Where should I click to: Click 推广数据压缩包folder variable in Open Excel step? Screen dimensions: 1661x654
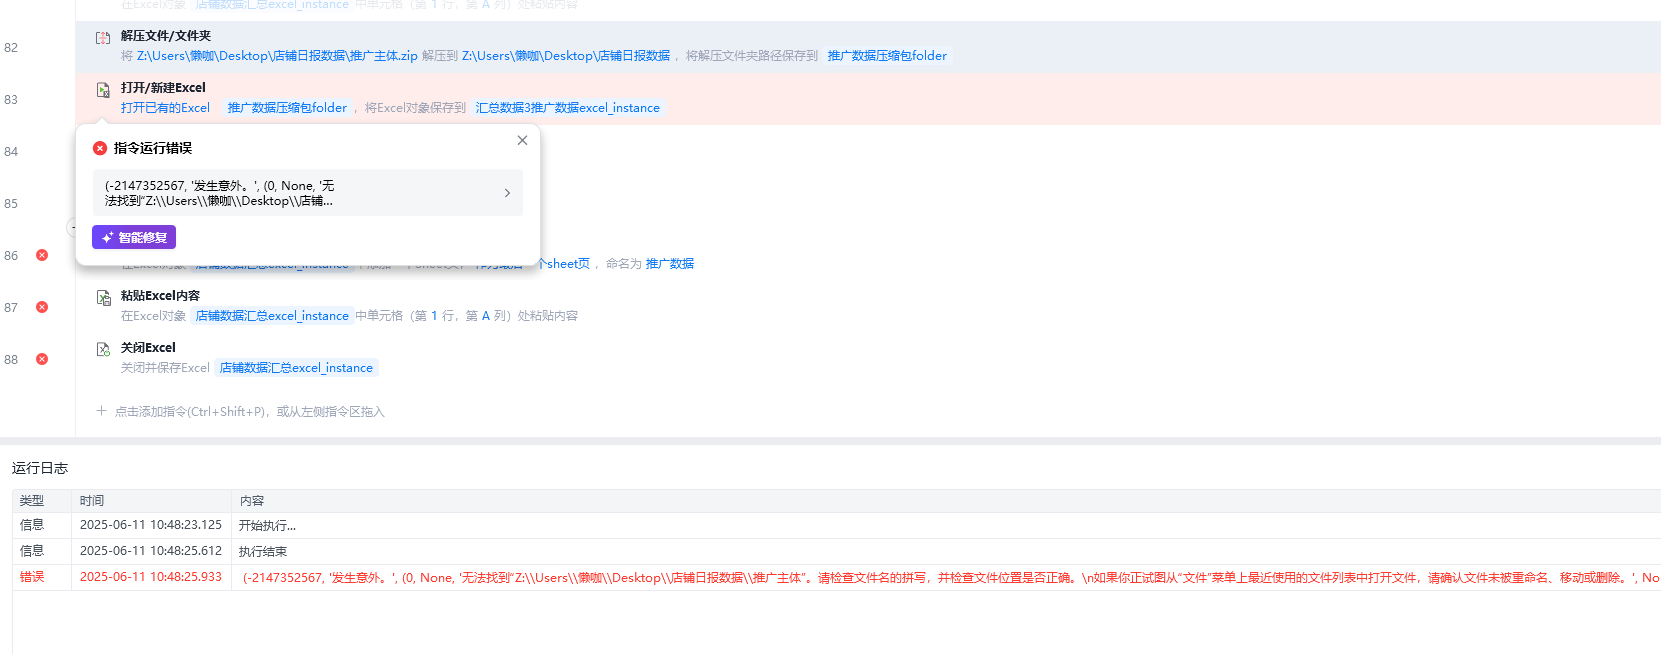coord(287,108)
